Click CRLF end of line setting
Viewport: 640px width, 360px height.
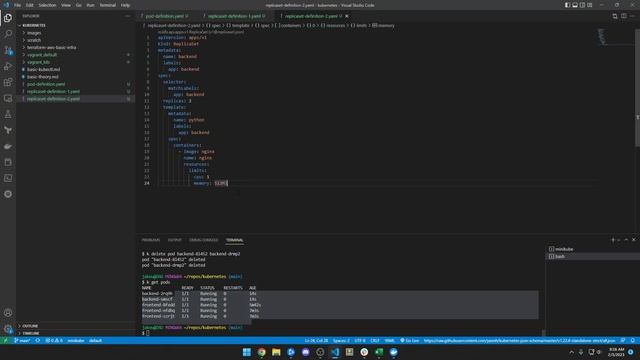[375, 340]
